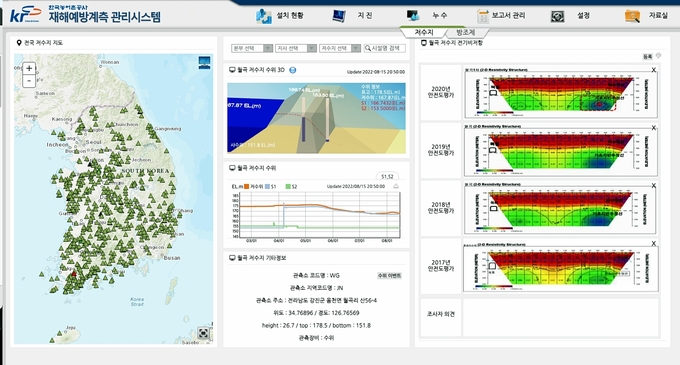
Task: Select the 저수지 tab
Action: point(424,33)
